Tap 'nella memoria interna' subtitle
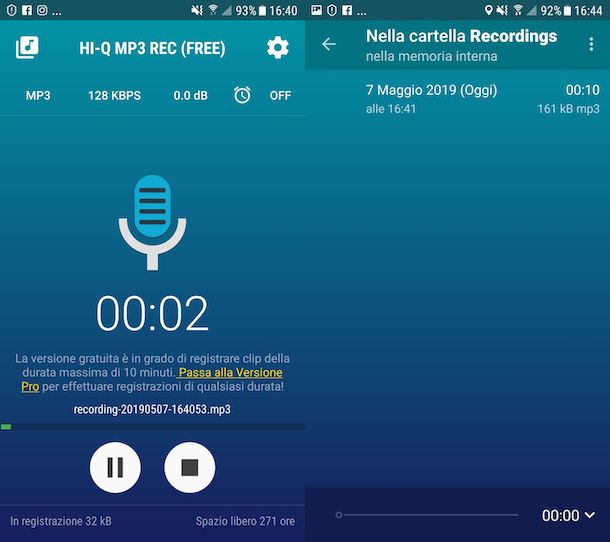The image size is (610, 542). coord(431,56)
